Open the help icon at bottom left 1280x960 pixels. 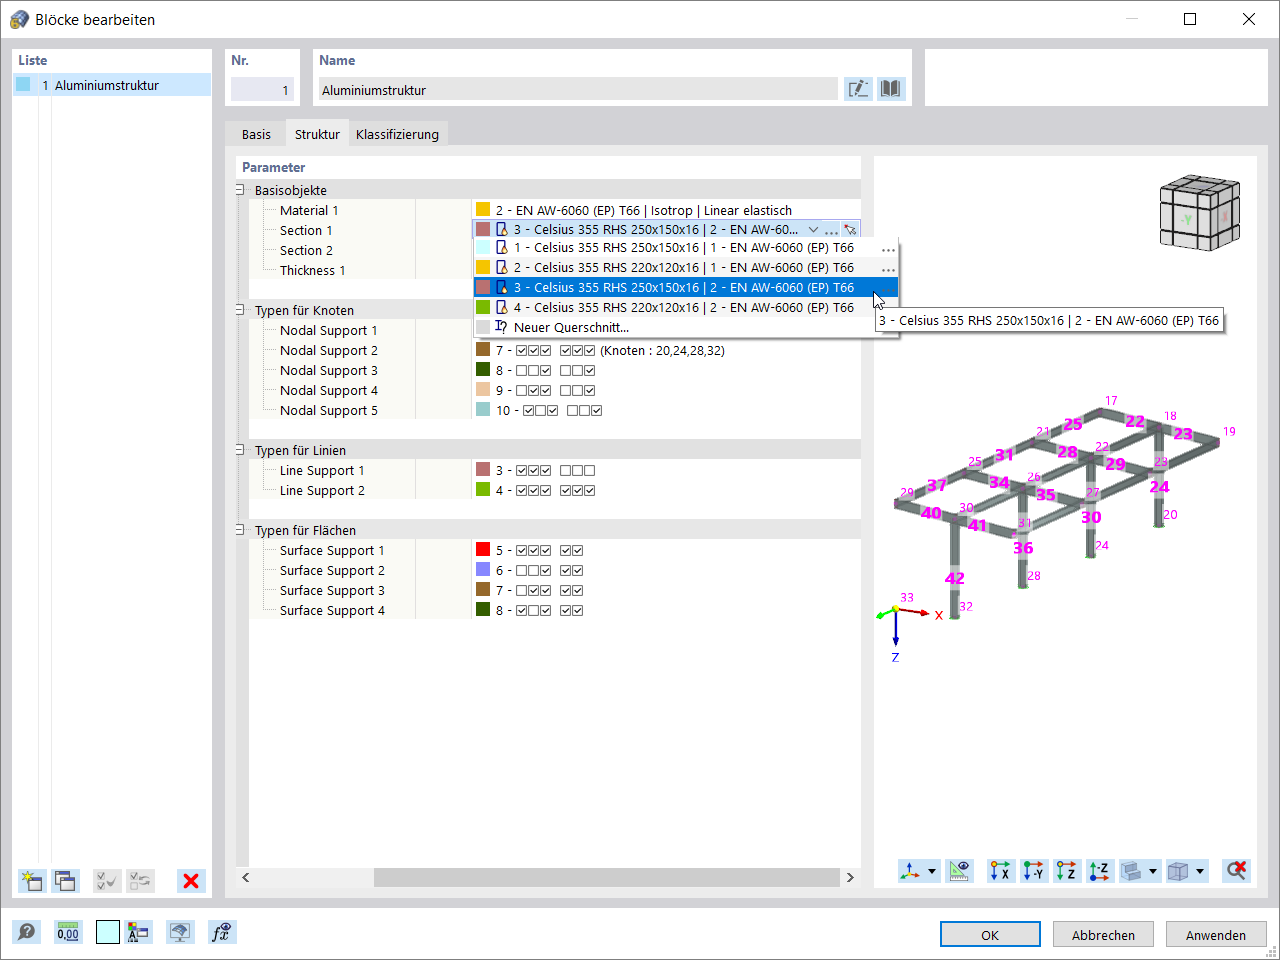click(x=27, y=933)
